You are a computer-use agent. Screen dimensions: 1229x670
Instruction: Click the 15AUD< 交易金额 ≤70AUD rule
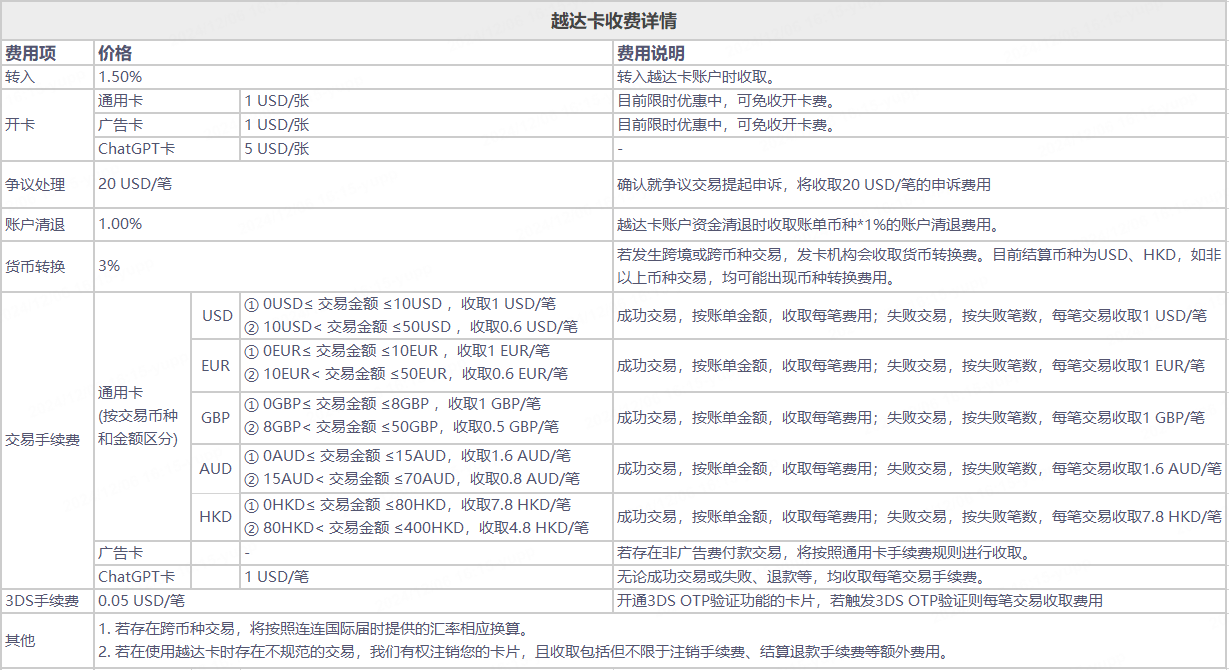point(412,479)
